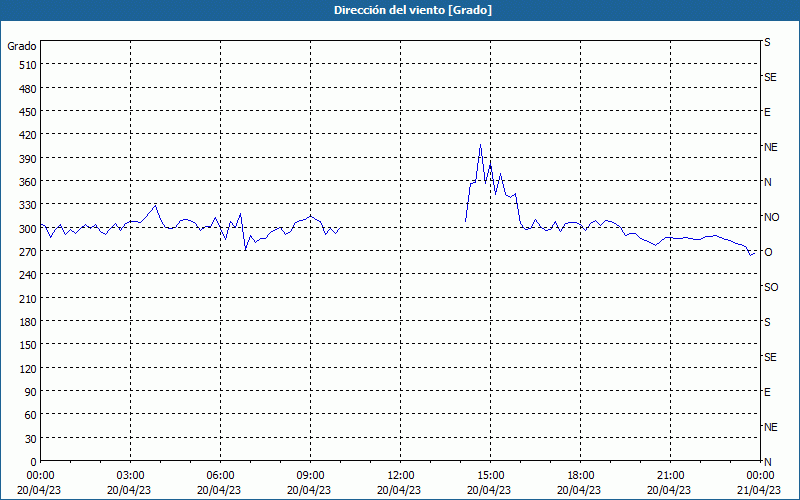Click the 06:00 time axis label
800x500 pixels.
220,476
